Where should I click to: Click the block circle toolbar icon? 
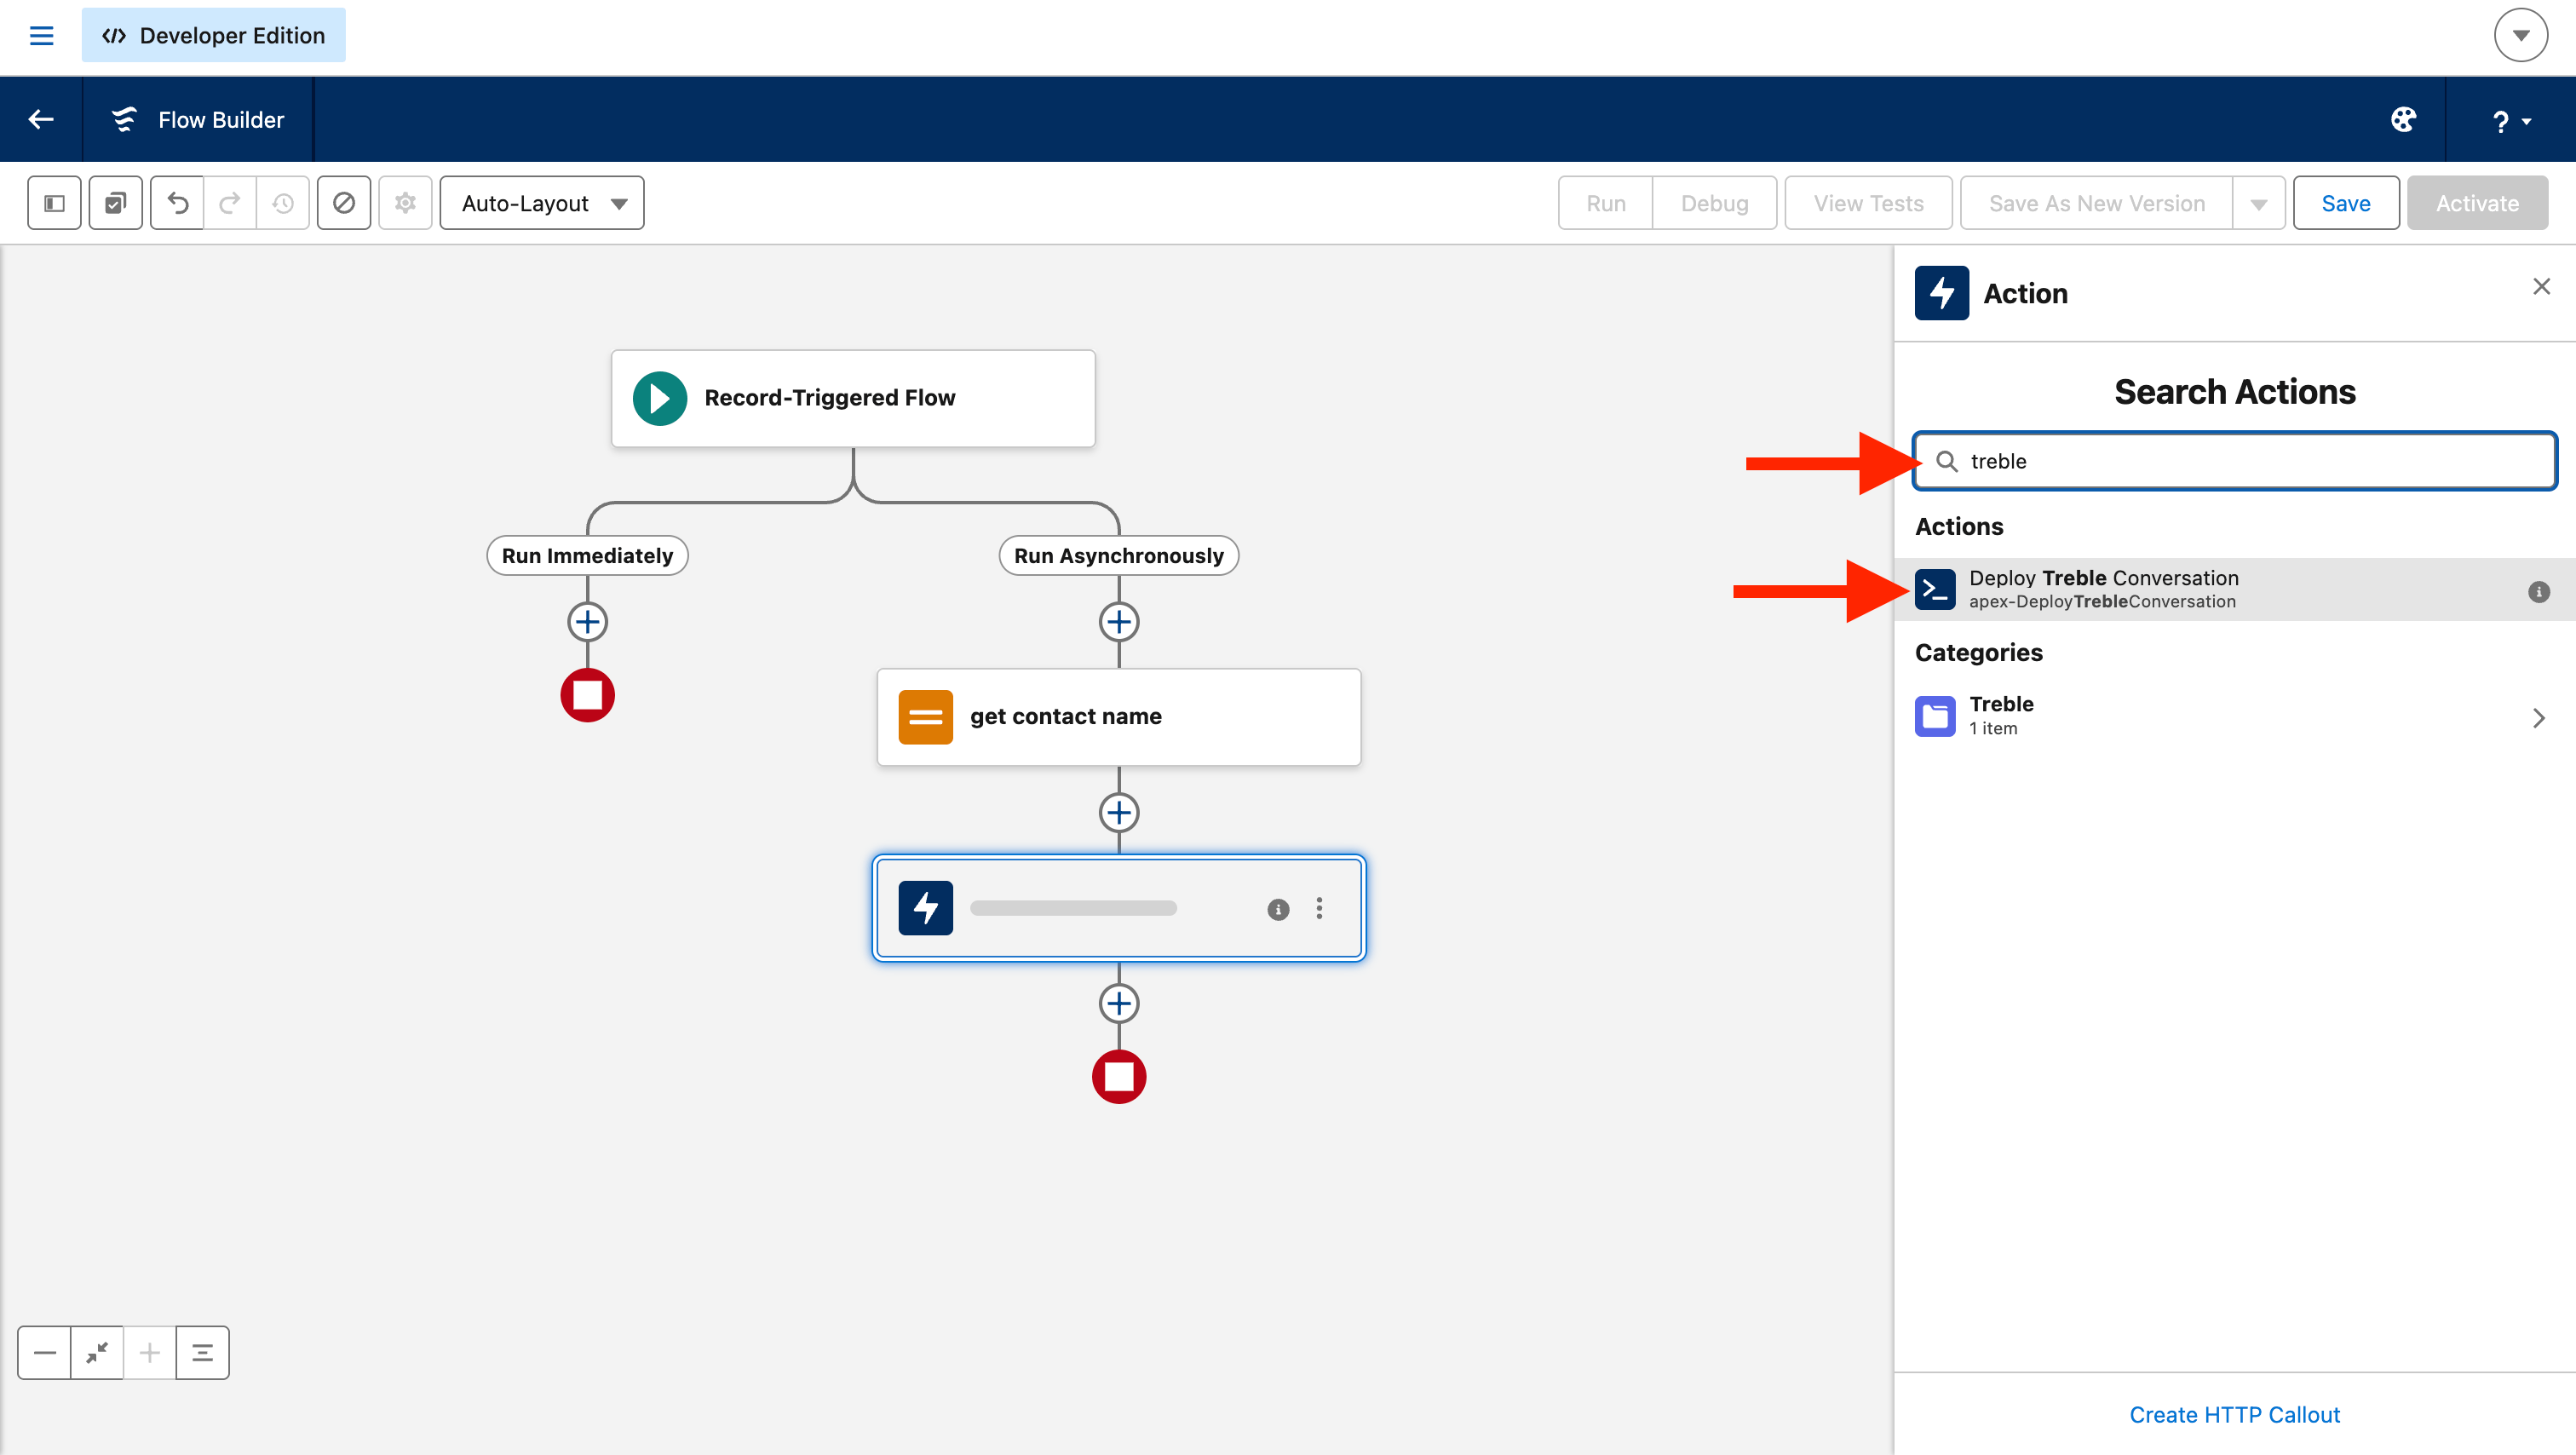pos(344,203)
